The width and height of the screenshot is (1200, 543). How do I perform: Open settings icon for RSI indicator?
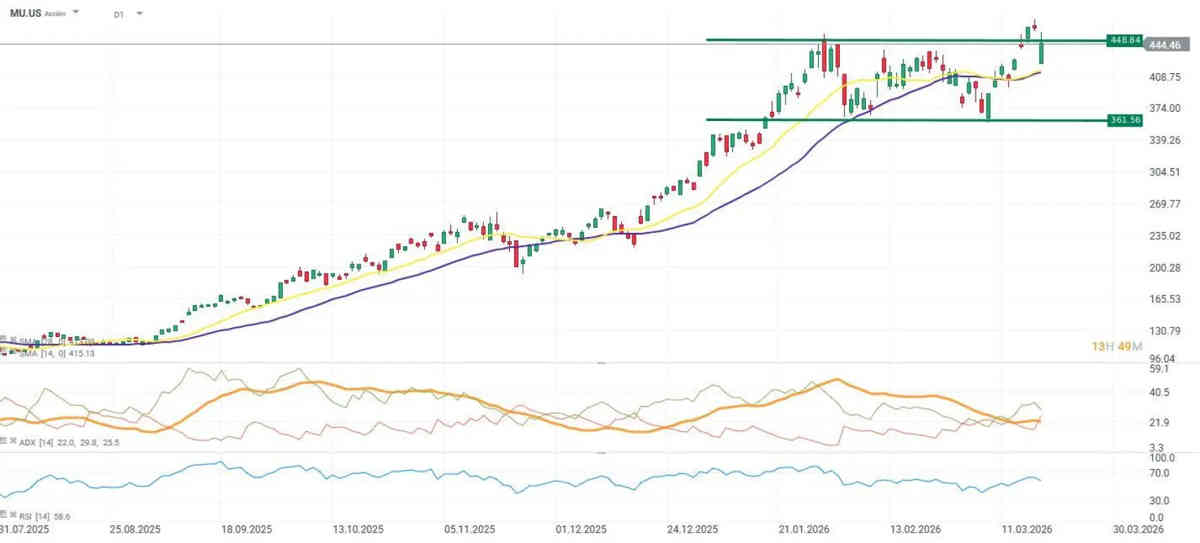coord(4,517)
